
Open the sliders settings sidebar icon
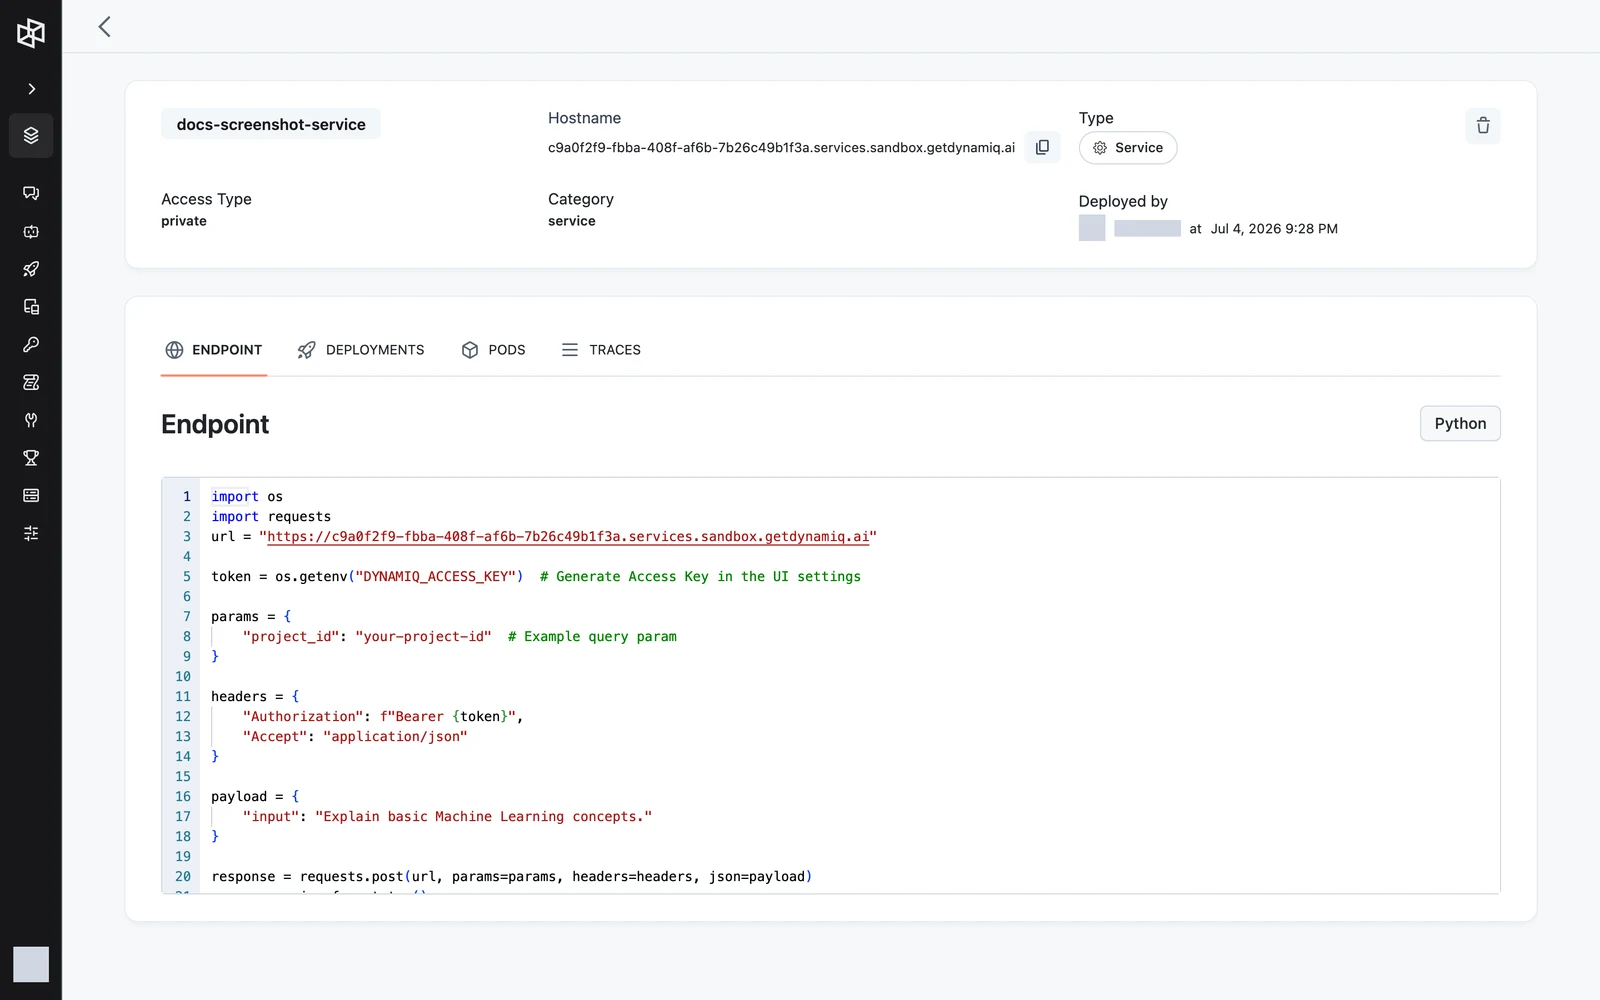[31, 533]
